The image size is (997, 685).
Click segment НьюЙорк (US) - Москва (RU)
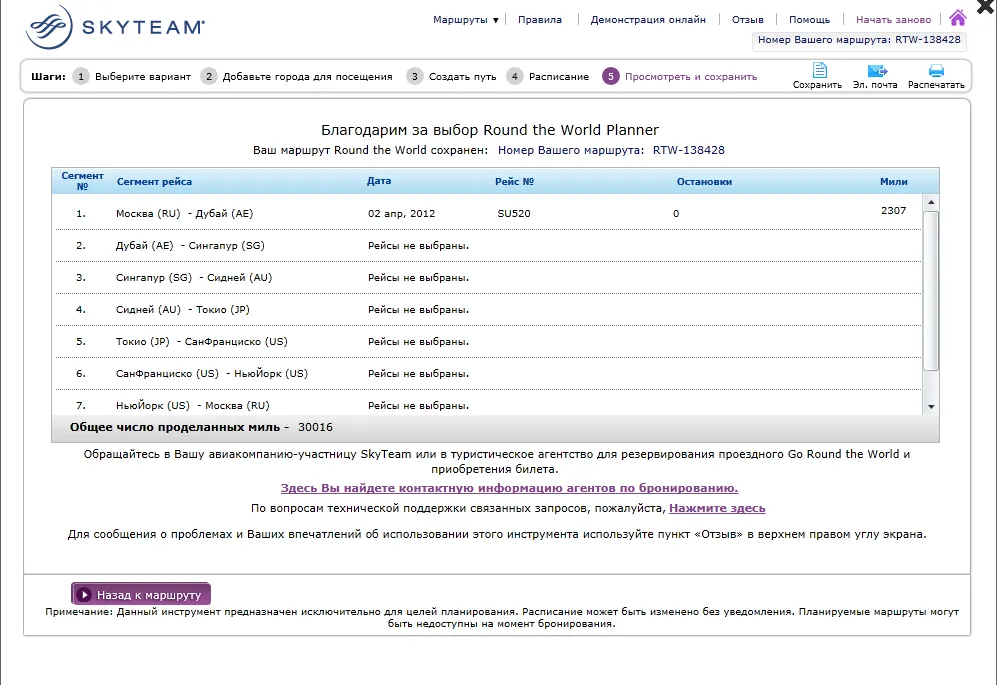(x=193, y=405)
